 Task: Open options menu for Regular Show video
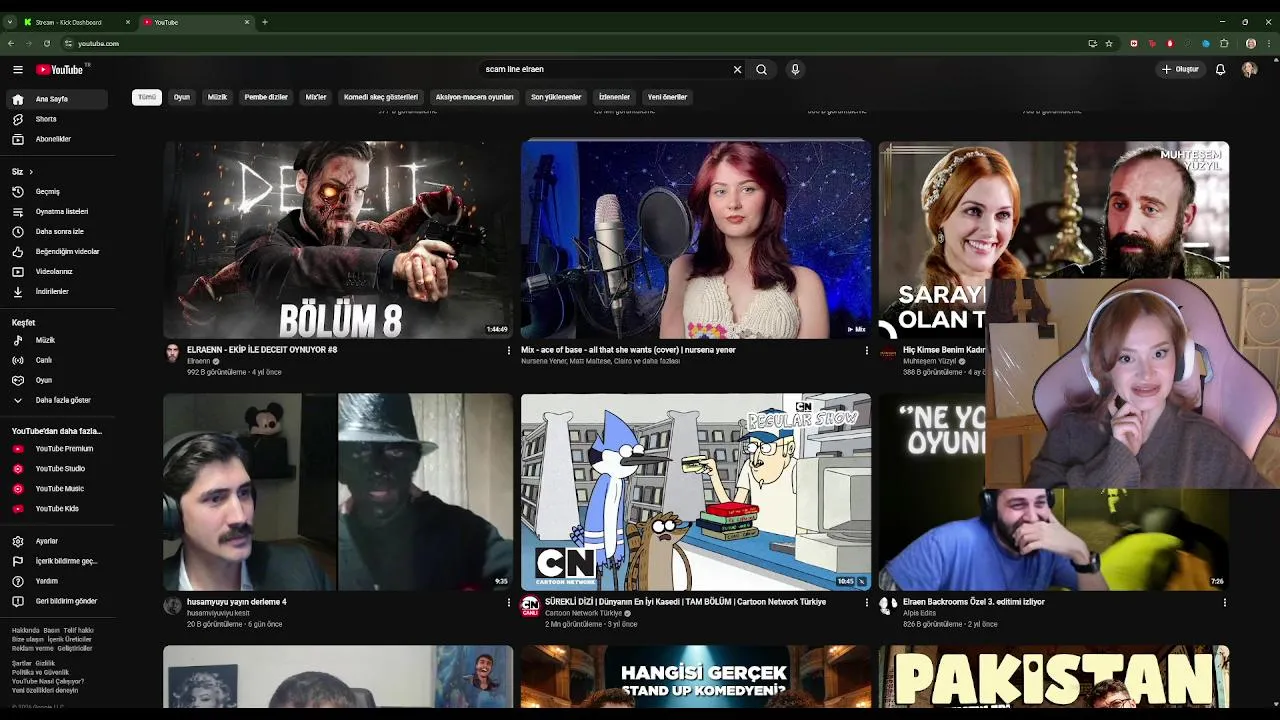[866, 603]
